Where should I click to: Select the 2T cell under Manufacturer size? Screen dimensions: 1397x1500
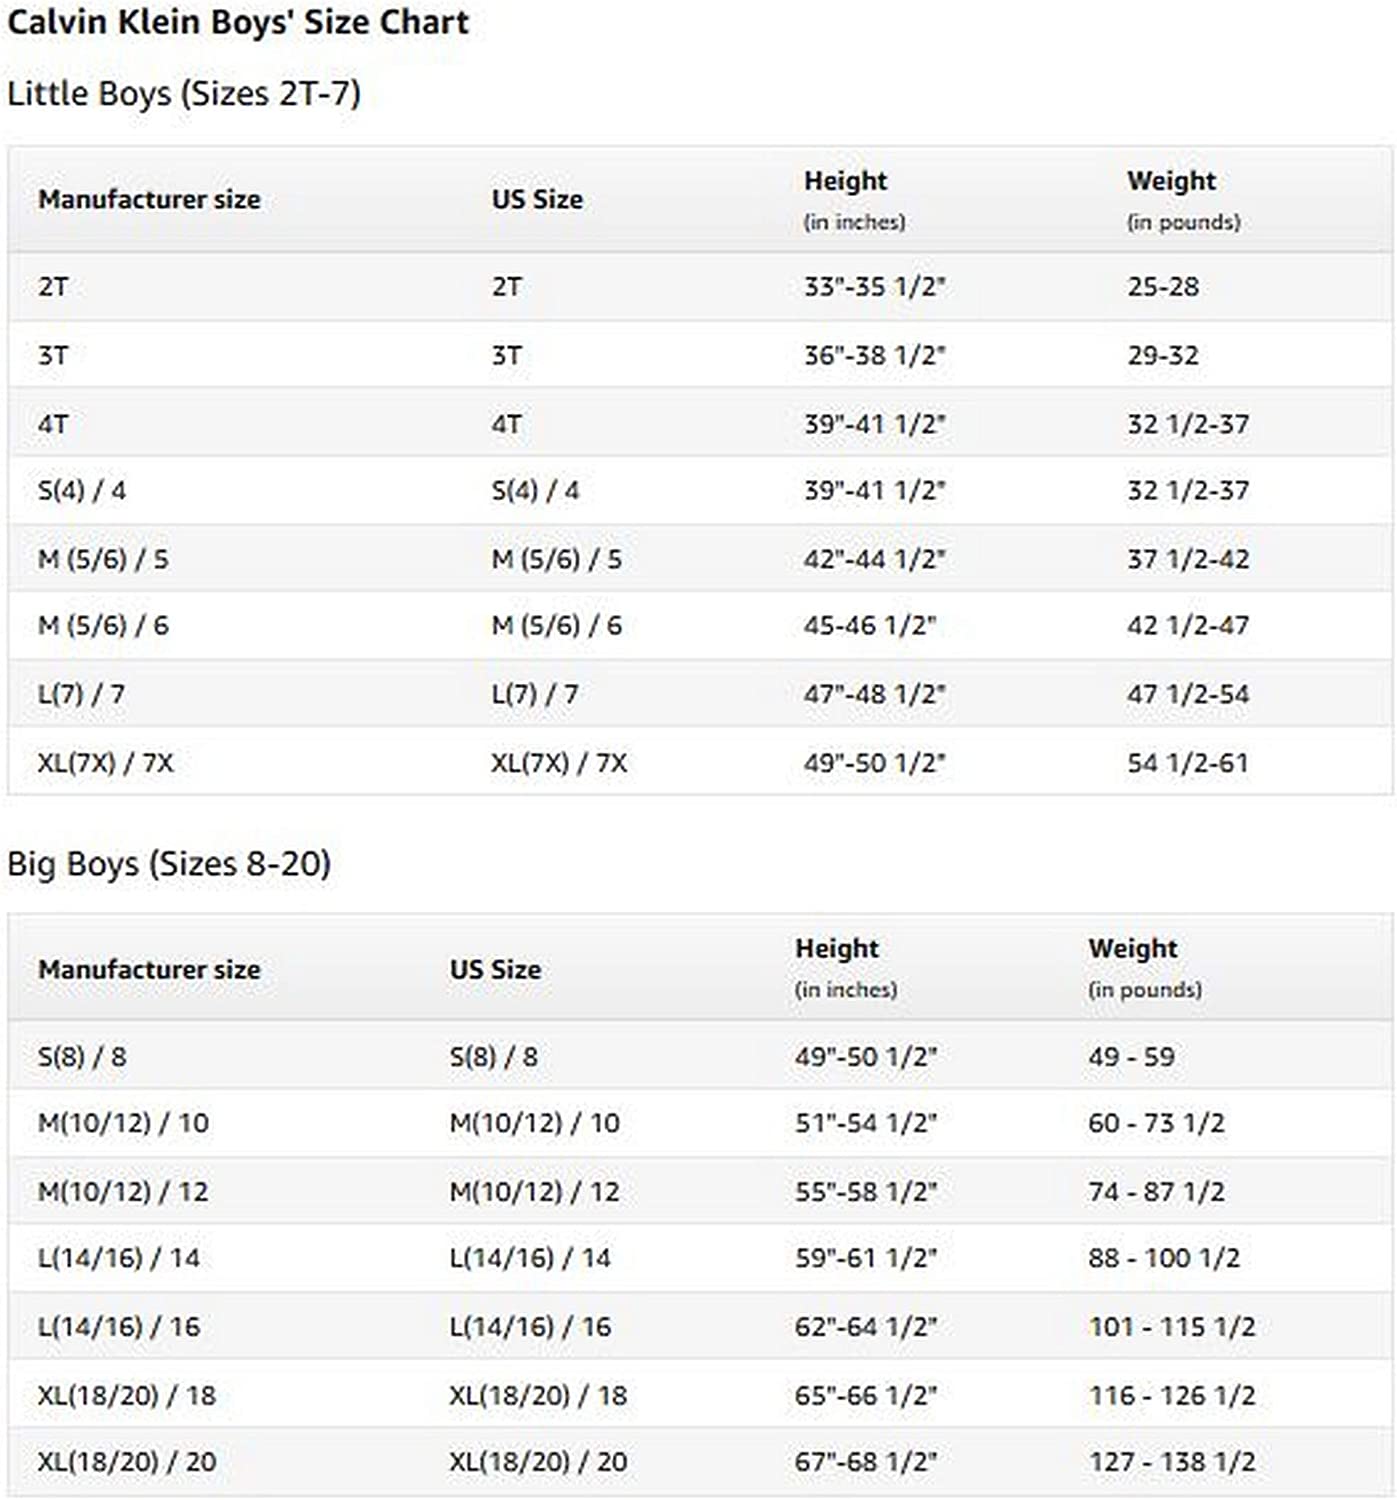coord(54,287)
